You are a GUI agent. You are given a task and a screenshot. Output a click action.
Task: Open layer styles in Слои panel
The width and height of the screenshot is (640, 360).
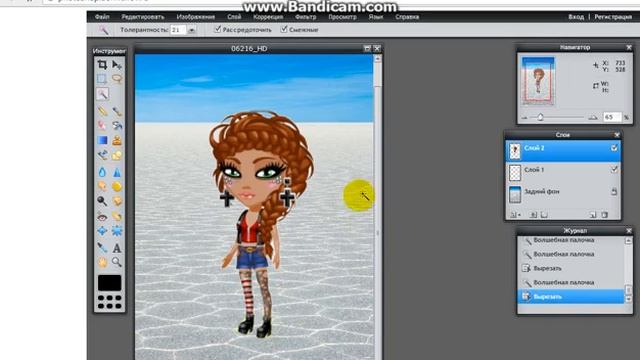click(544, 215)
